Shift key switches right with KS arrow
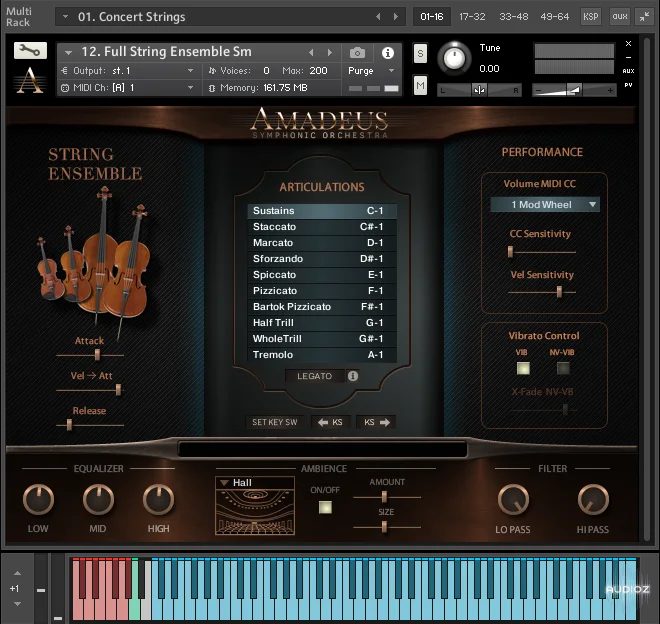 coord(376,422)
